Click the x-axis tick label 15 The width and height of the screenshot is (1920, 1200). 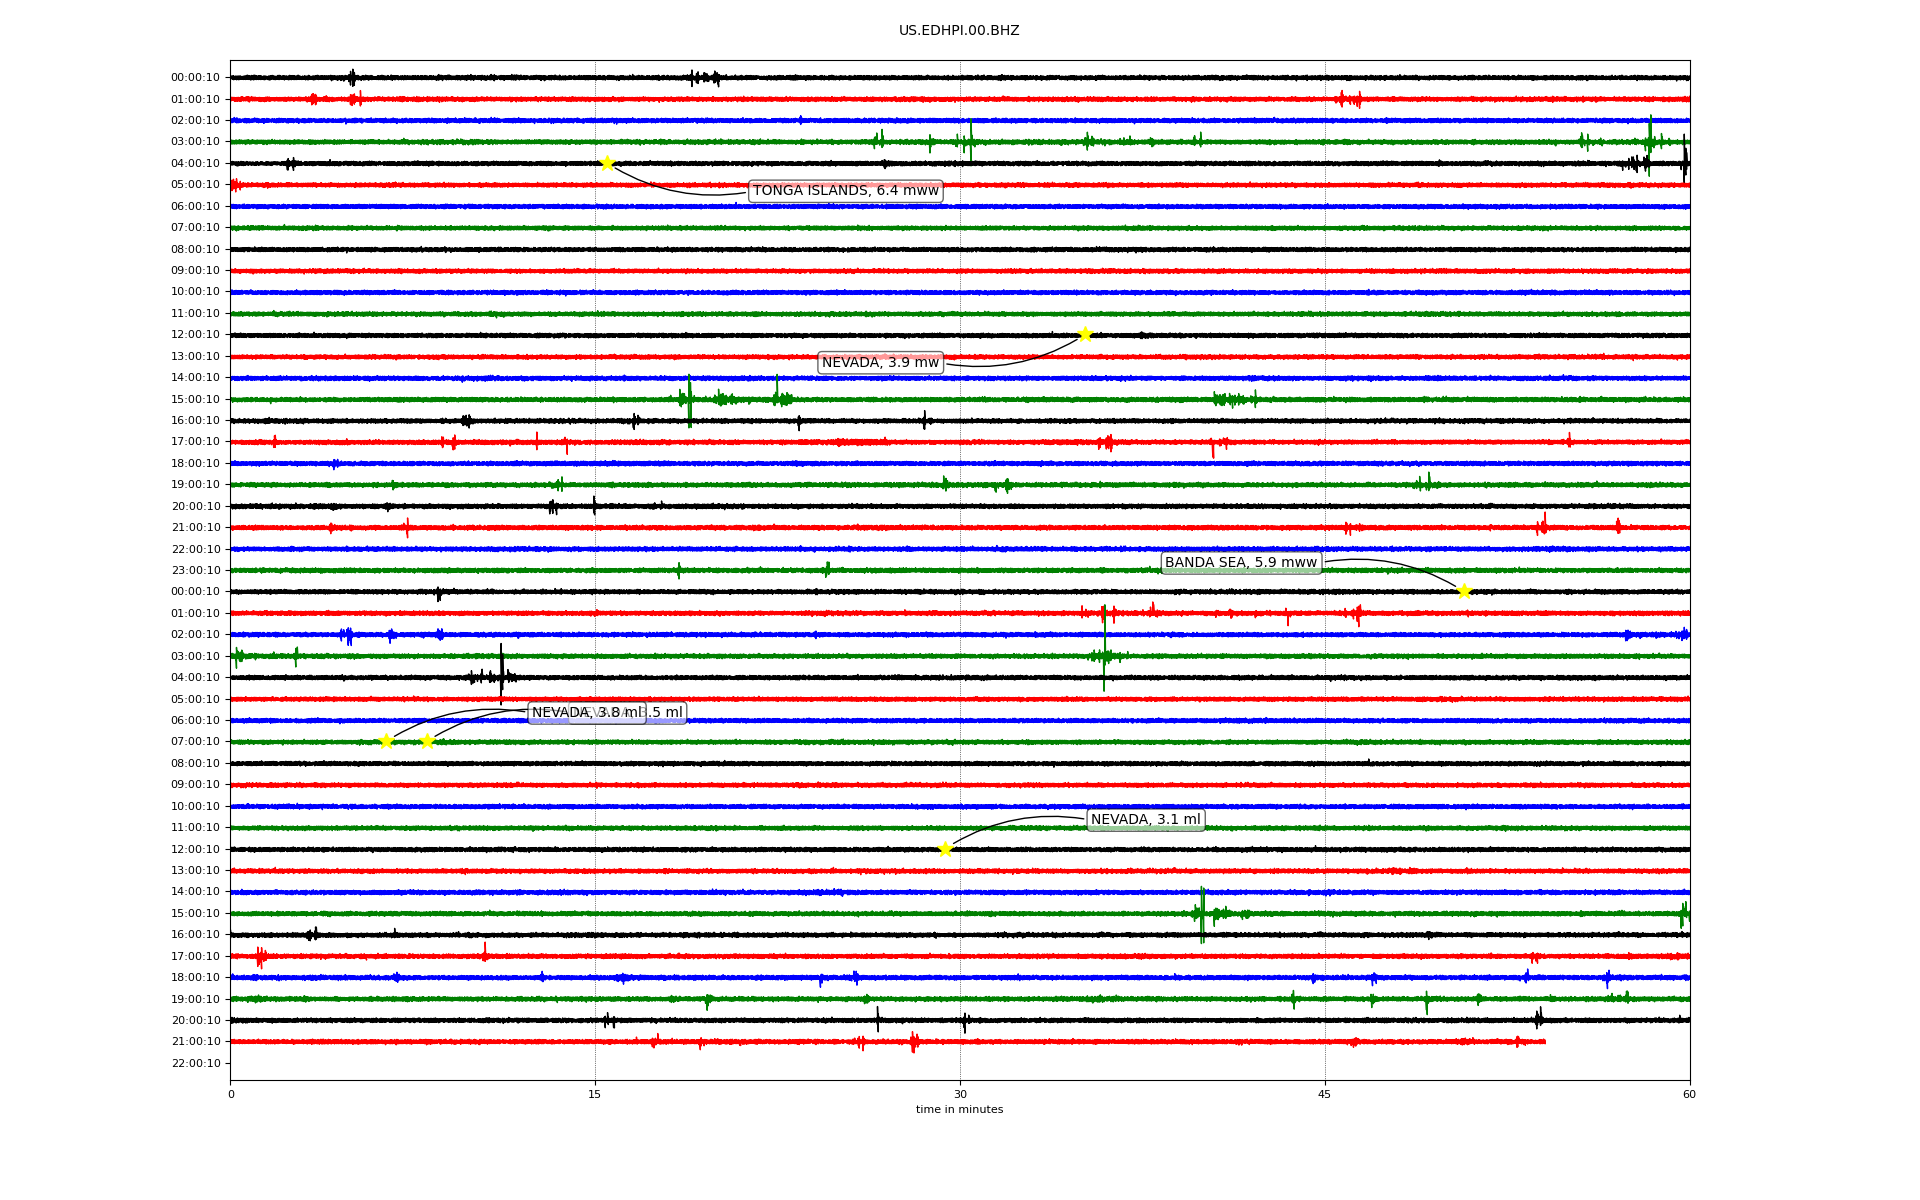tap(595, 1094)
